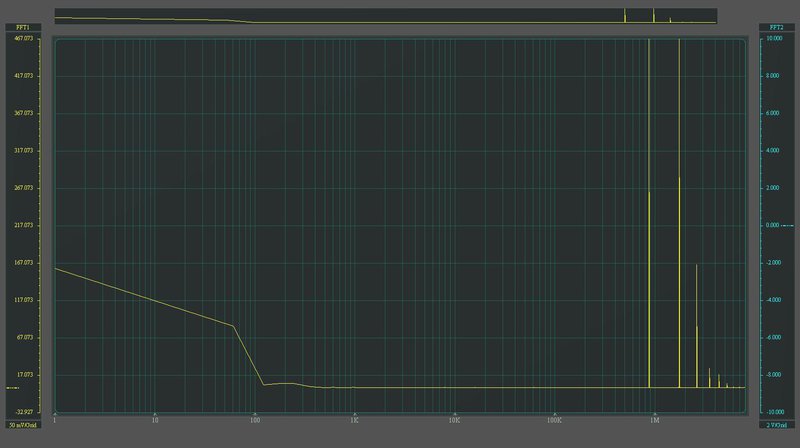Viewport: 800px width, 448px height.
Task: Click the 100 label on frequency axis
Action: pyautogui.click(x=255, y=420)
